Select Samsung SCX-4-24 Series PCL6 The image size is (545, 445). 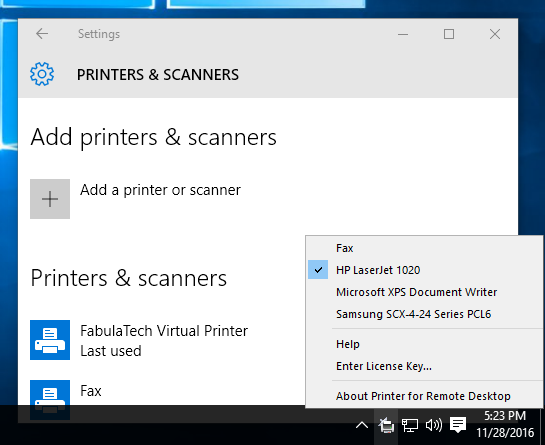point(424,314)
